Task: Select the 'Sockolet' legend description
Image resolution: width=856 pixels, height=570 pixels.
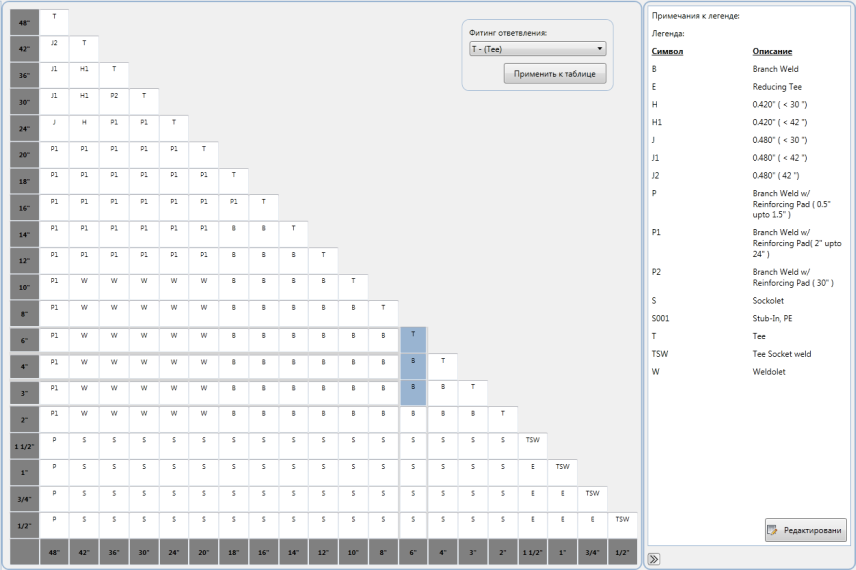Action: point(768,301)
